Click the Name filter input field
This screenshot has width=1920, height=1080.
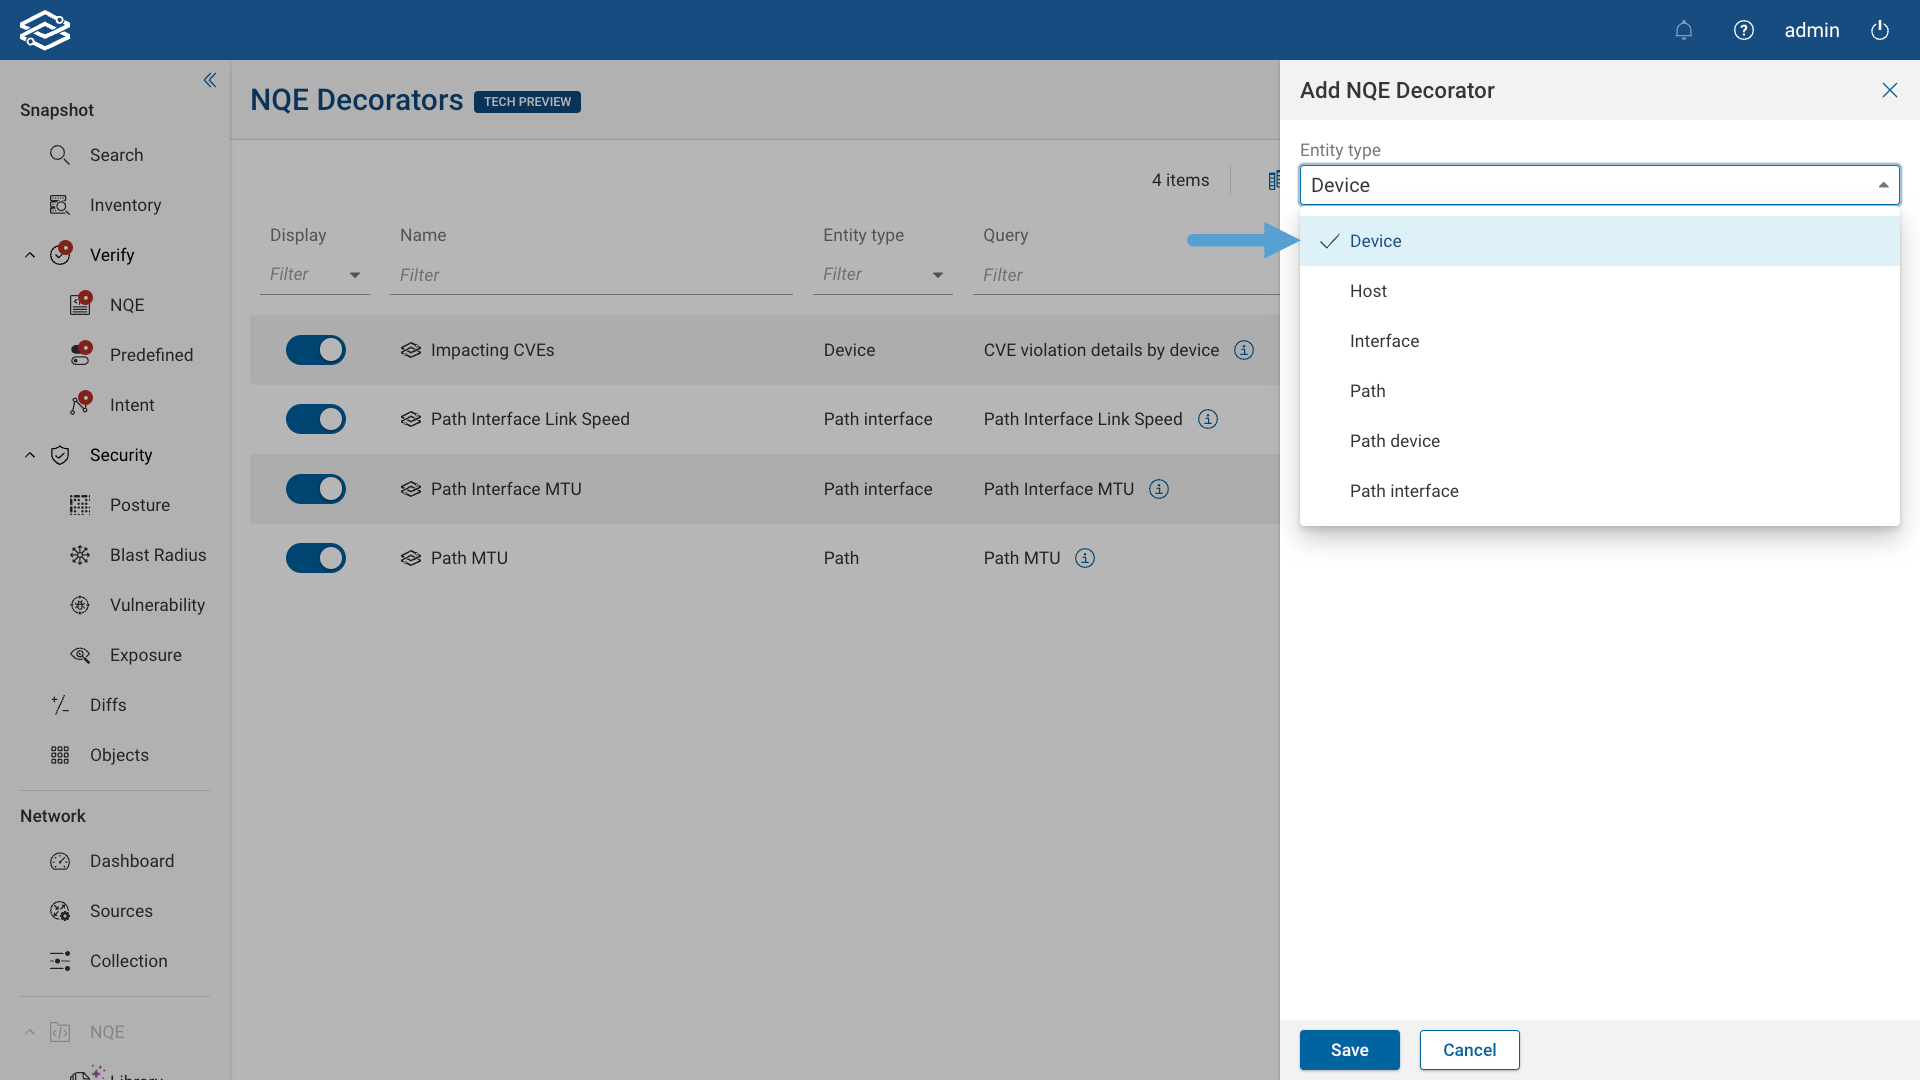click(590, 275)
